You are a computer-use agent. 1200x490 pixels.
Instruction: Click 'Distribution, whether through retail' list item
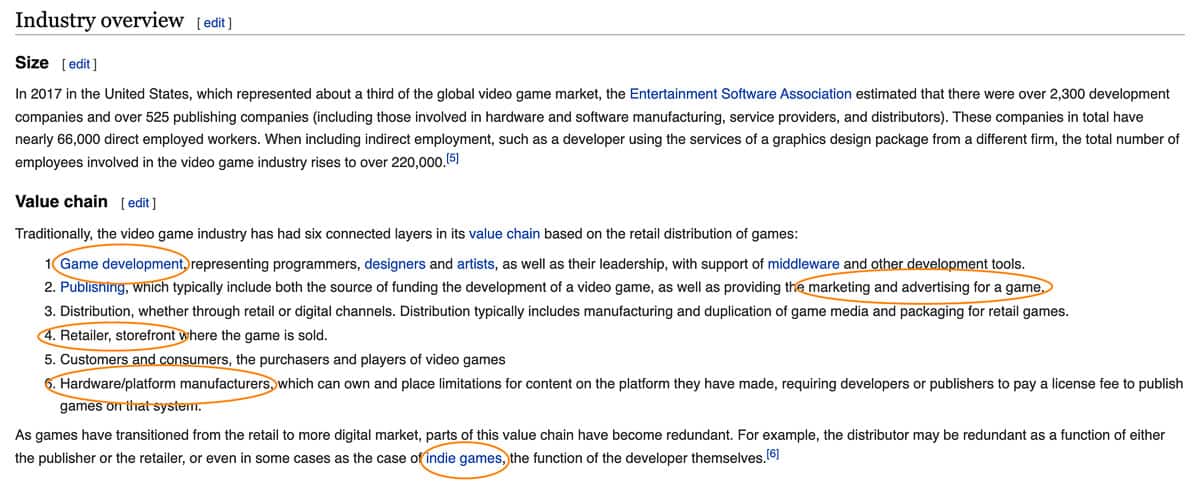coord(564,311)
